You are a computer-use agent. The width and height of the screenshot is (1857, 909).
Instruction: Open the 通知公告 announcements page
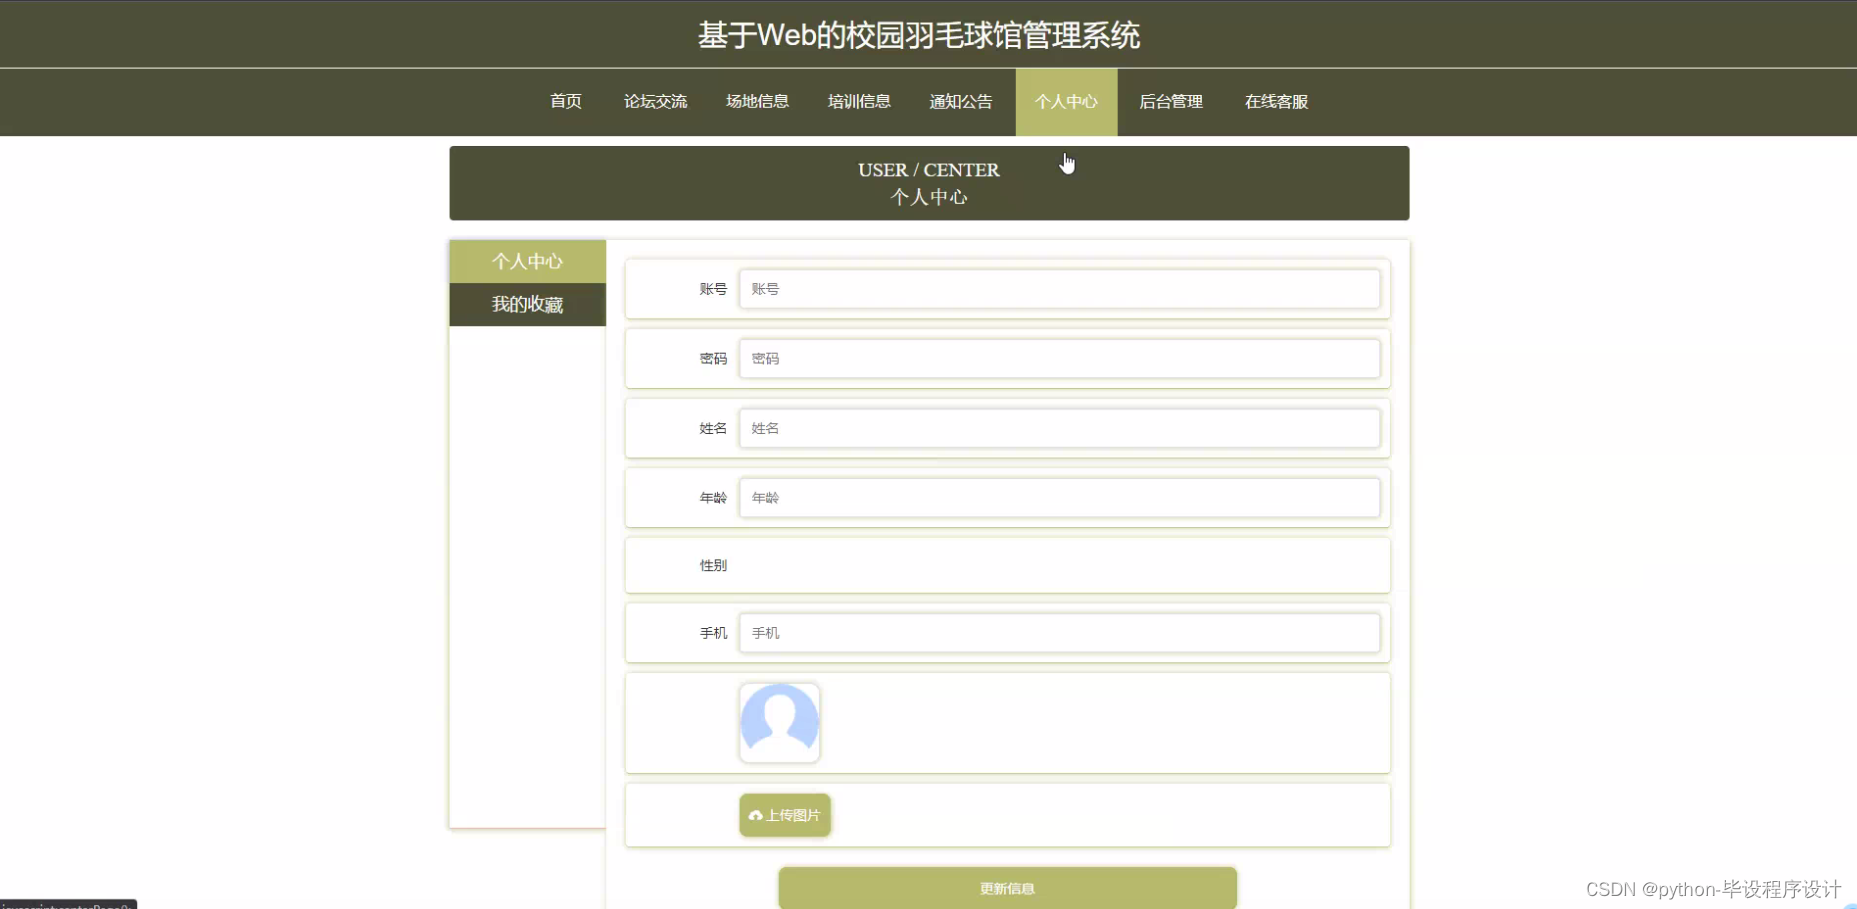[x=960, y=101]
